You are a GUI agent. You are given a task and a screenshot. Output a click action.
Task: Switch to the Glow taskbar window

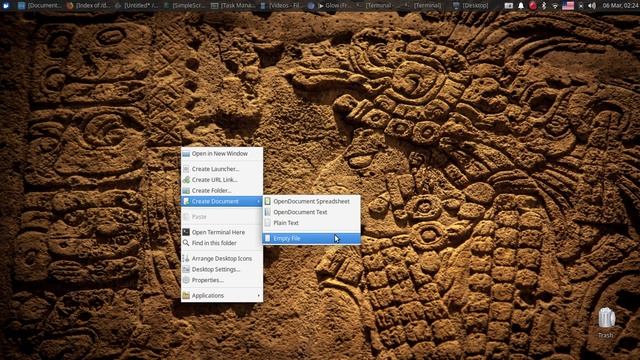coord(330,6)
